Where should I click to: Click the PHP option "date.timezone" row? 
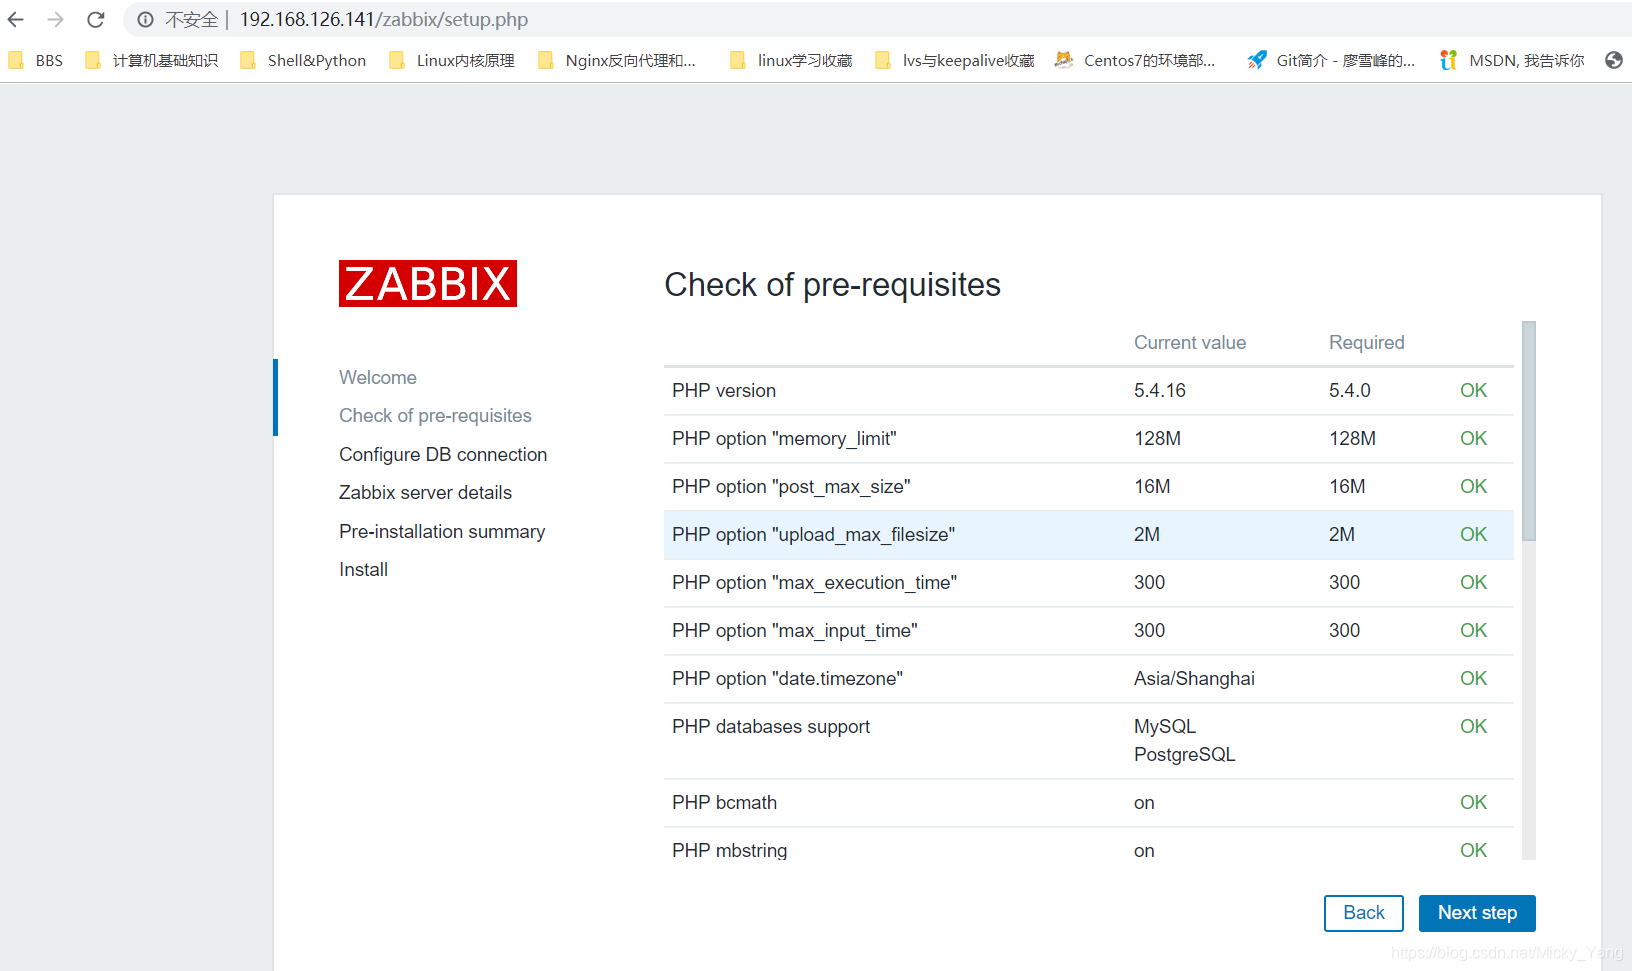coord(1088,679)
